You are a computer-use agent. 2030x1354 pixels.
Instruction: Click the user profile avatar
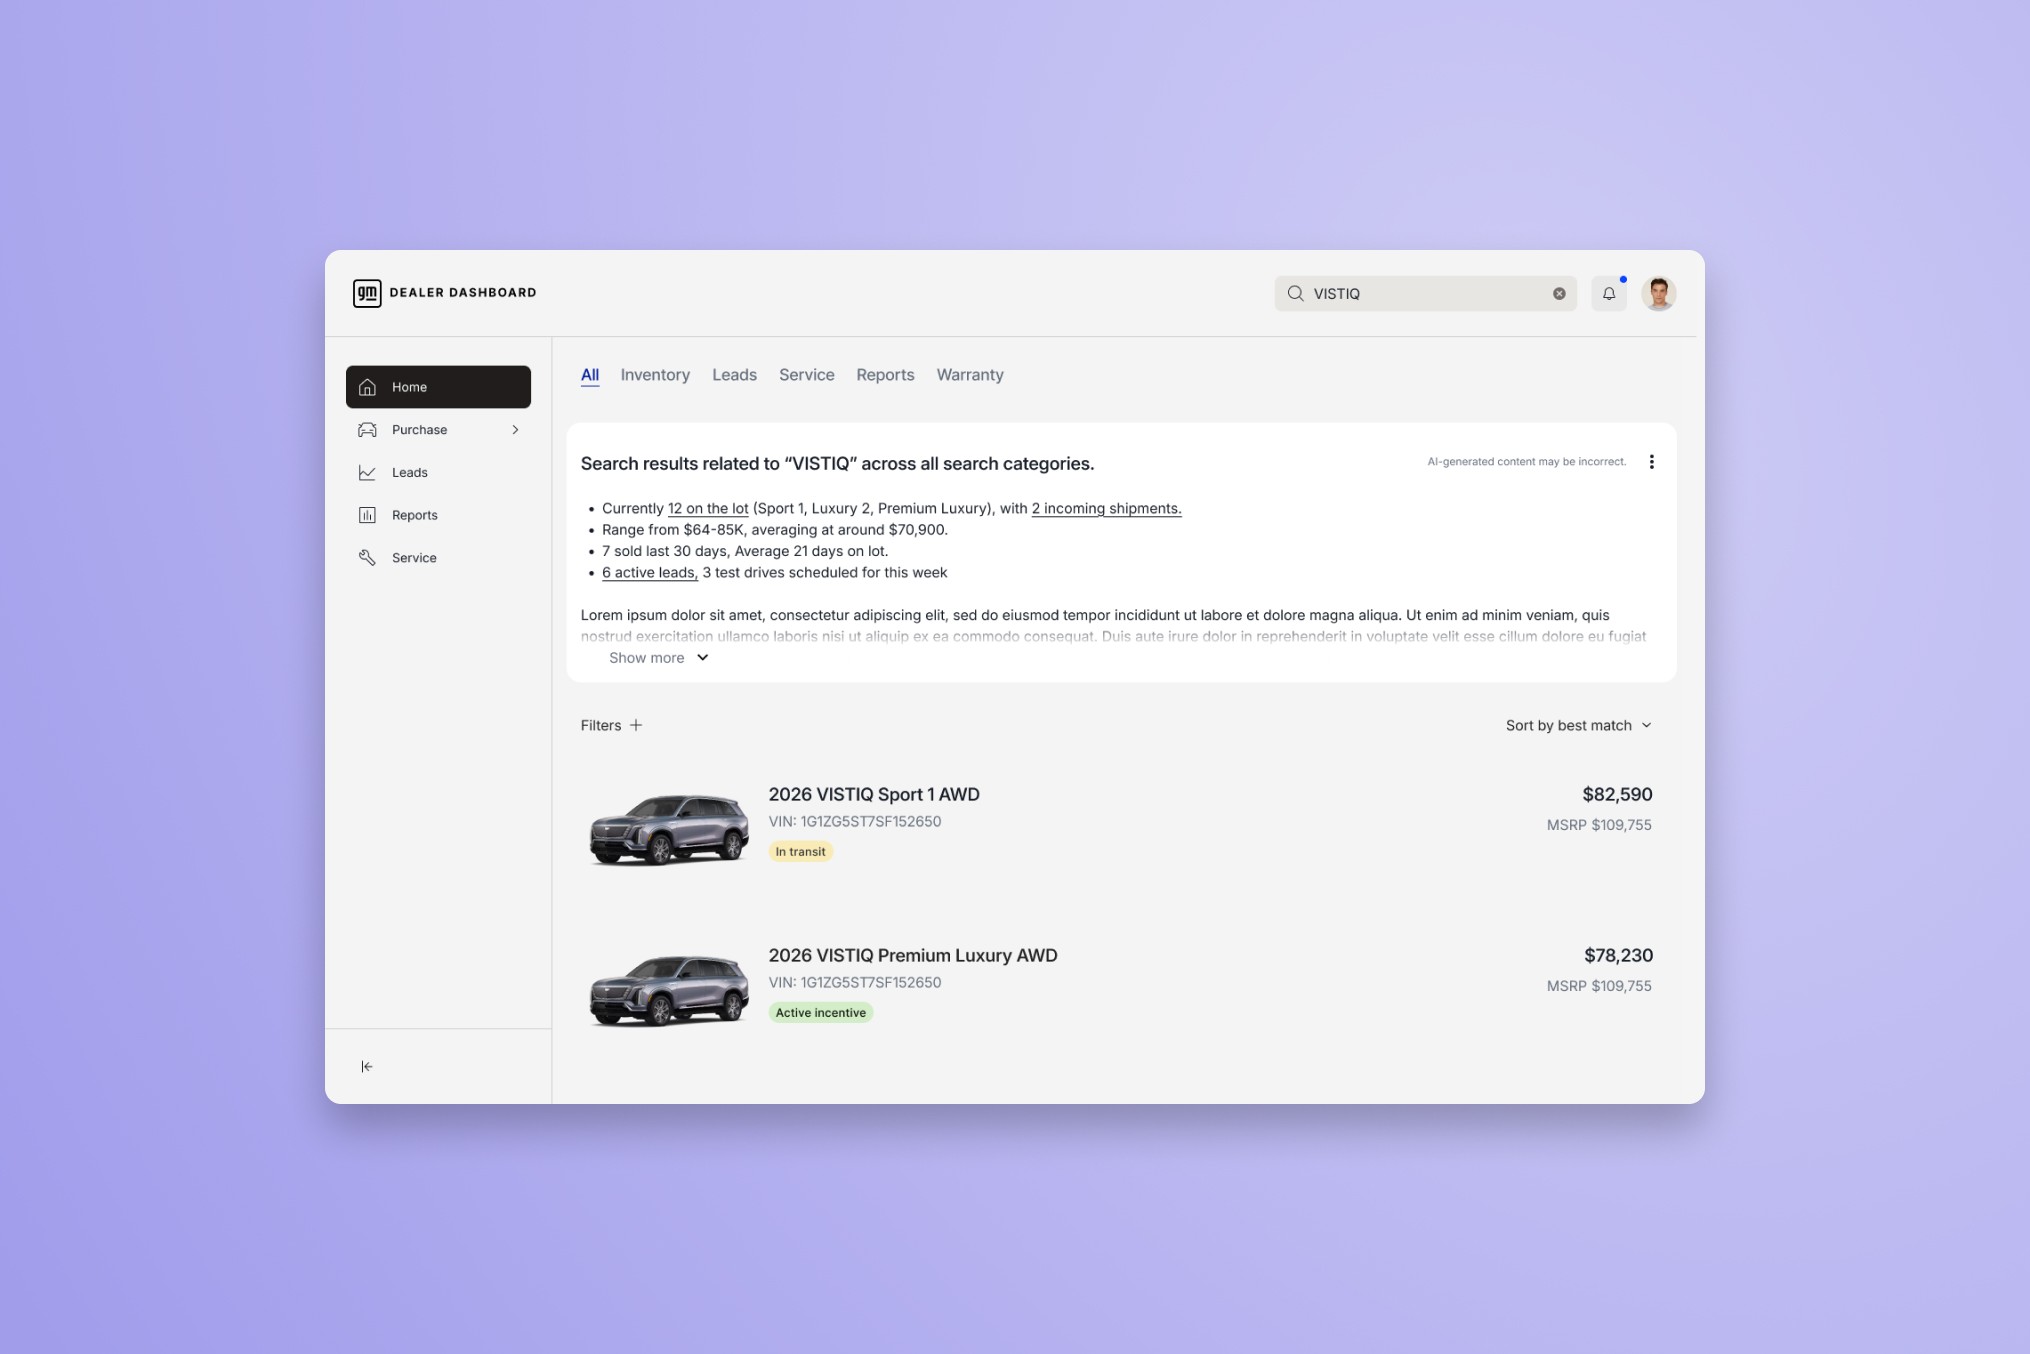coord(1659,293)
